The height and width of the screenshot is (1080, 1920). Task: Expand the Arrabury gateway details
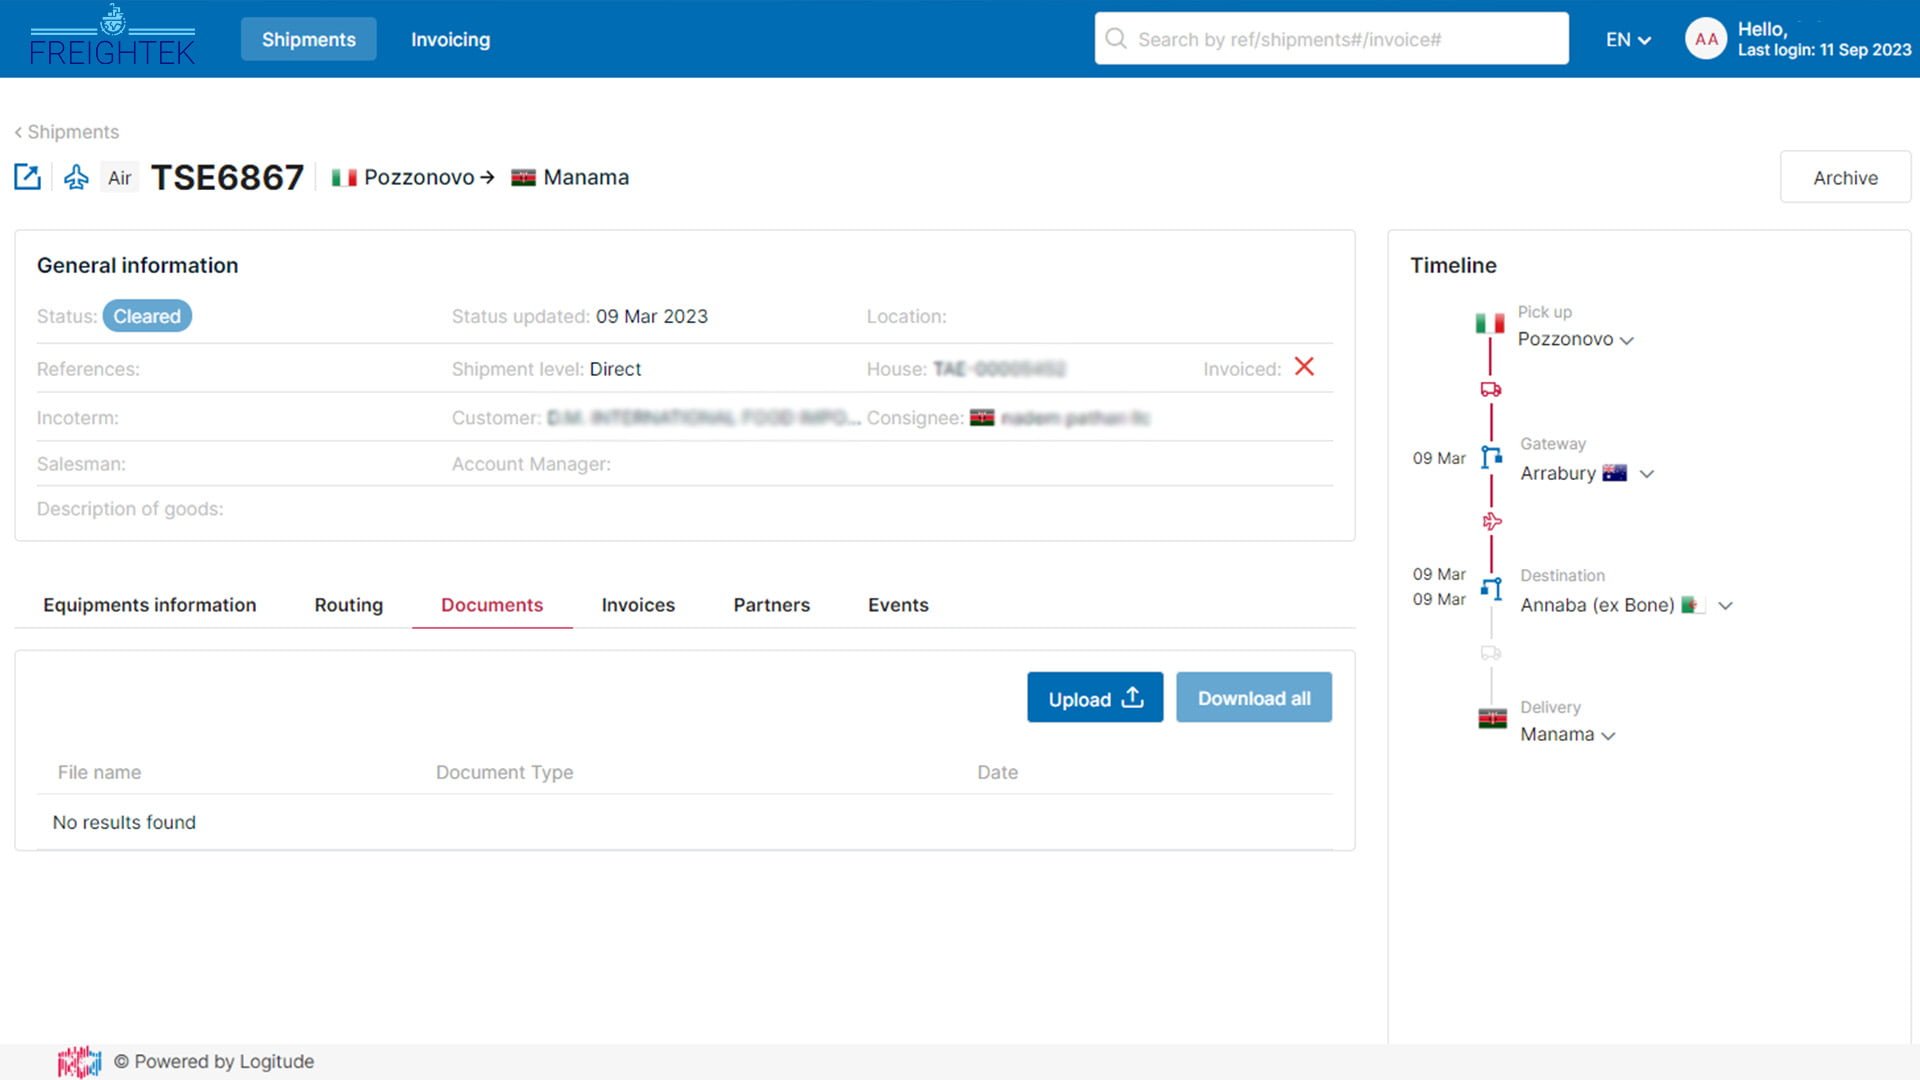[x=1647, y=474]
